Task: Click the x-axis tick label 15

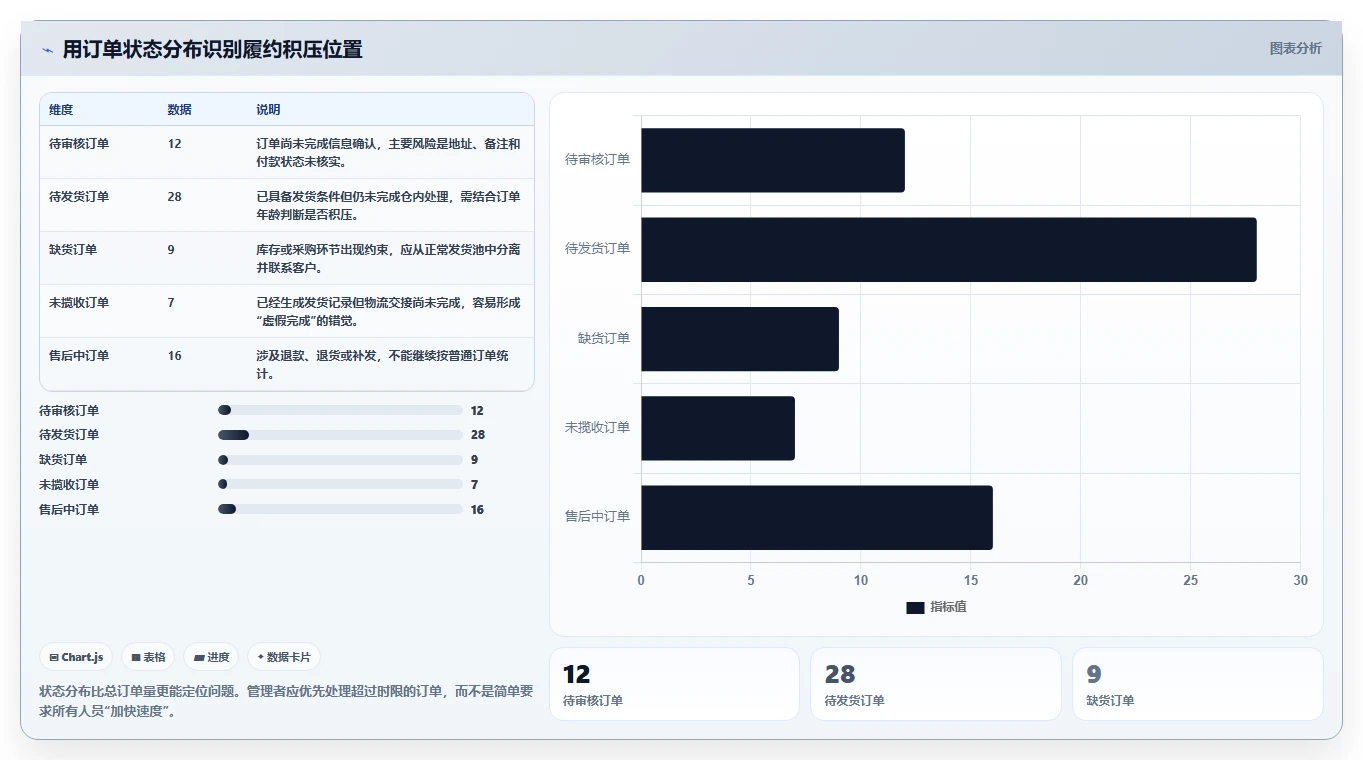Action: pos(970,581)
